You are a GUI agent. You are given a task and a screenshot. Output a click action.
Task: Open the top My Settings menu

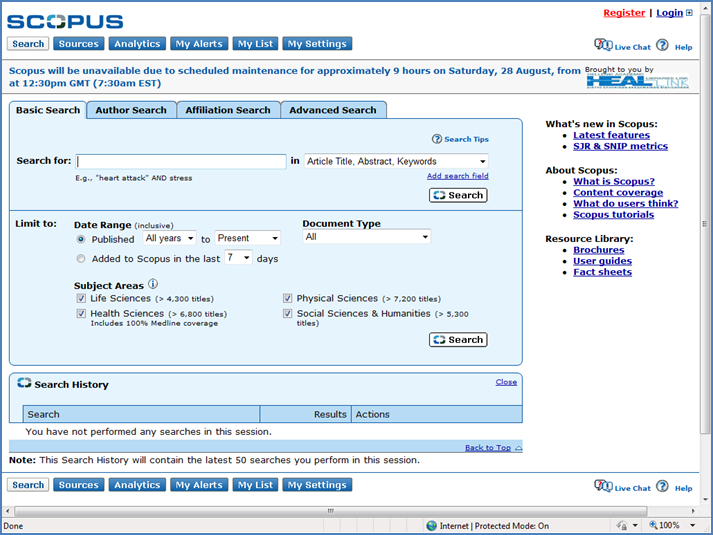[x=317, y=44]
